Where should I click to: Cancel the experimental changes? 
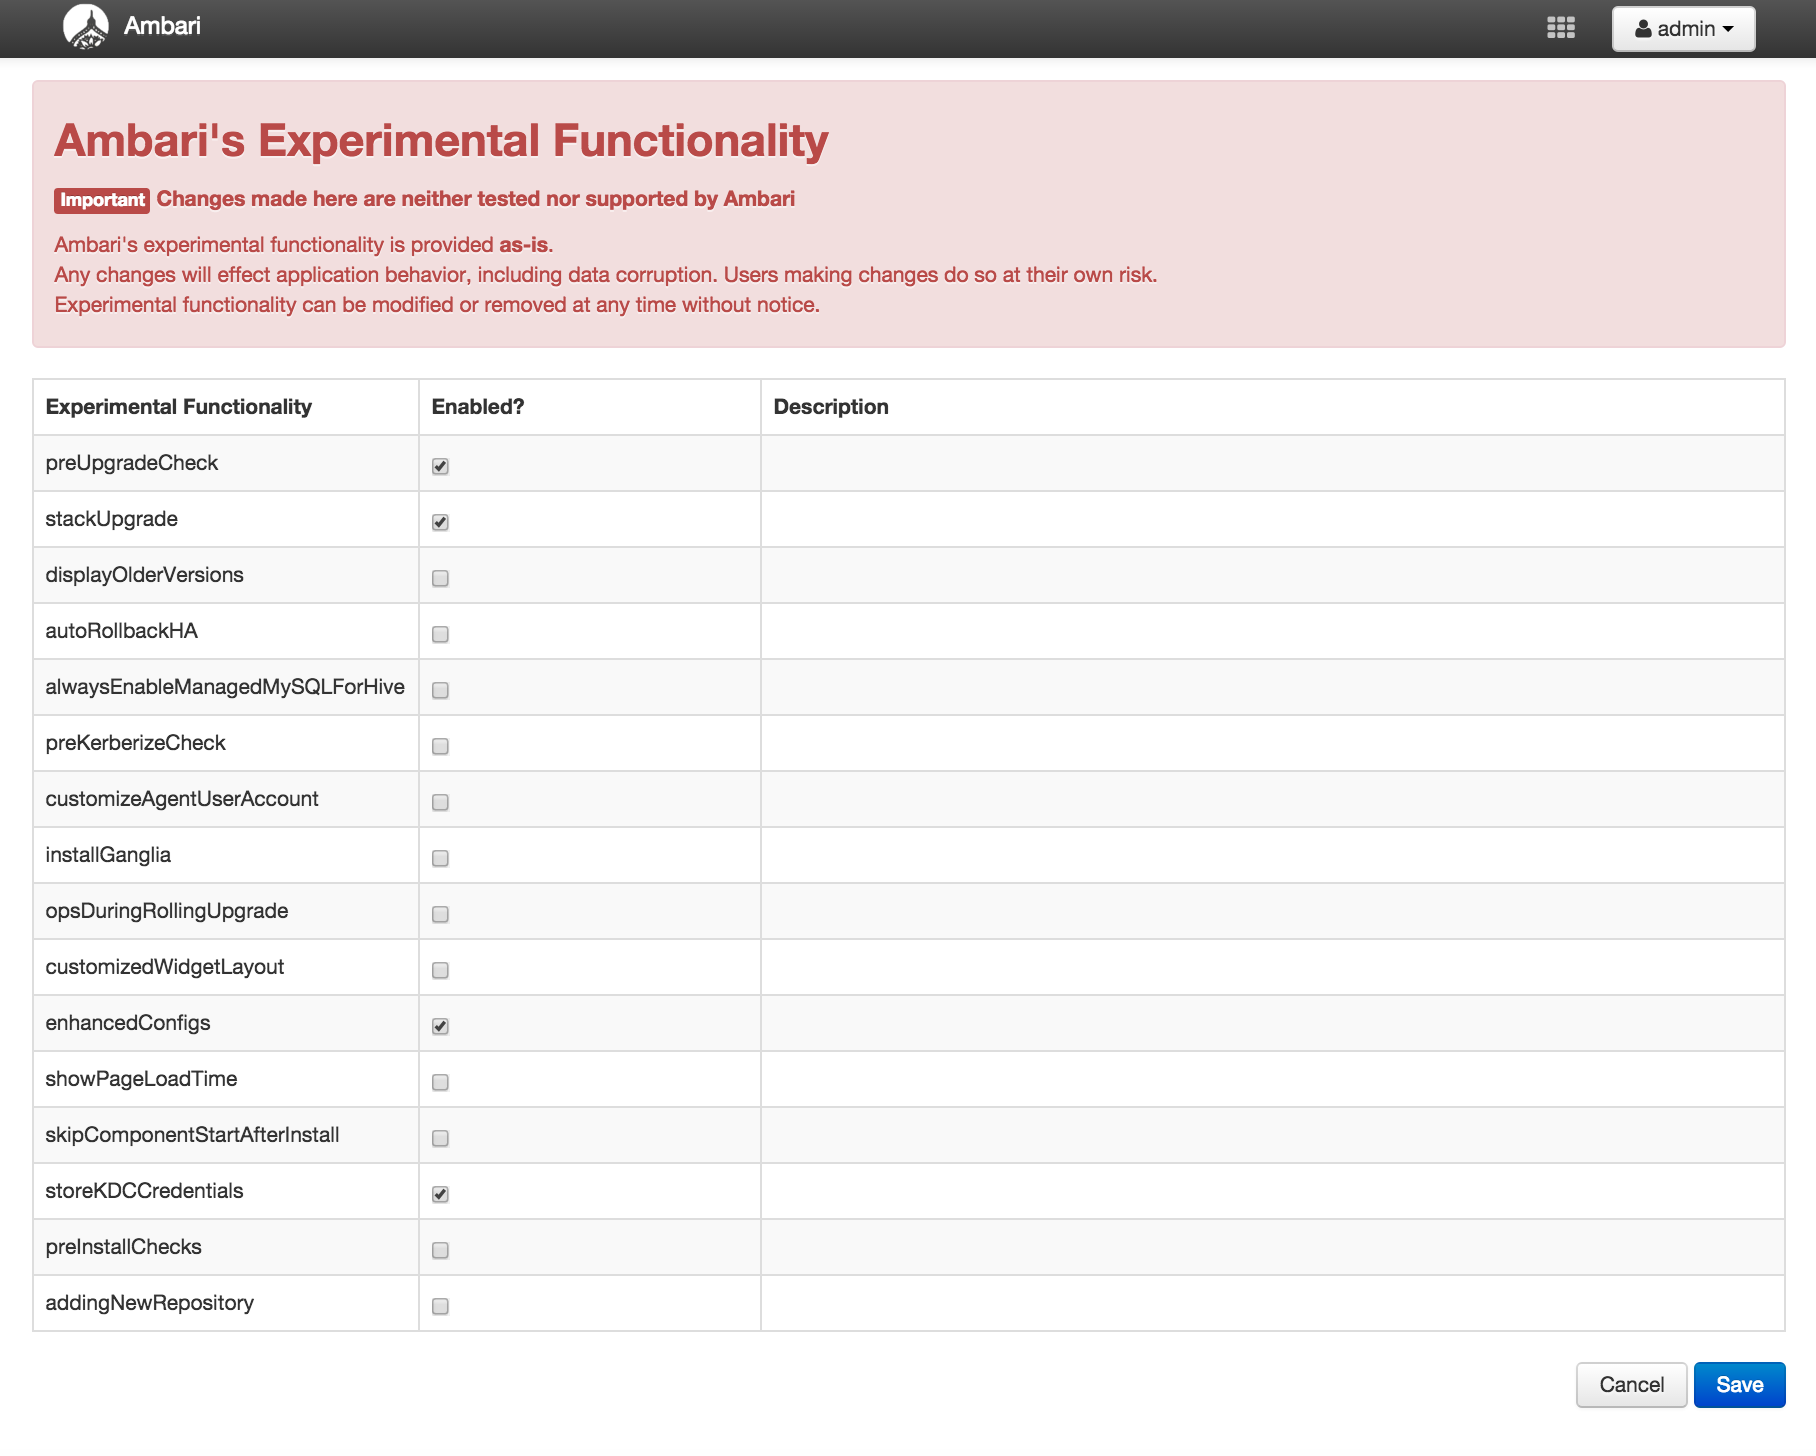coord(1631,1385)
